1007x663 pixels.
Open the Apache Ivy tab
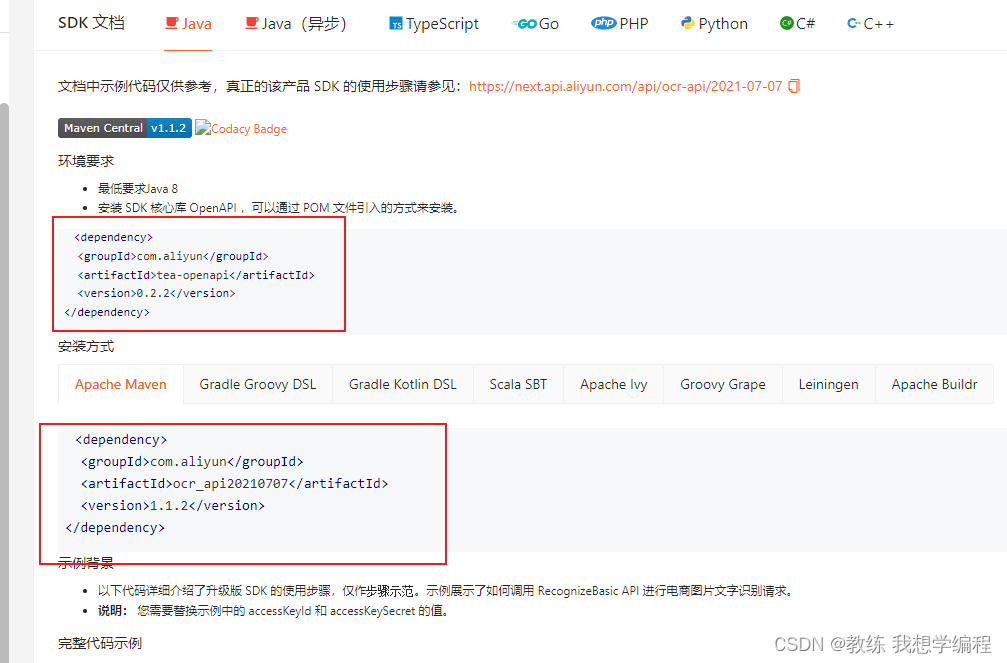[x=613, y=384]
